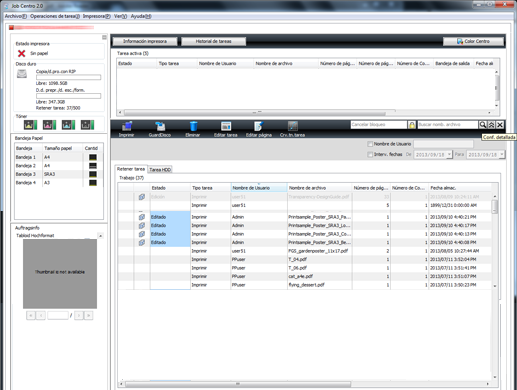Click Bandeja 1 paper quantity icon

pyautogui.click(x=93, y=157)
